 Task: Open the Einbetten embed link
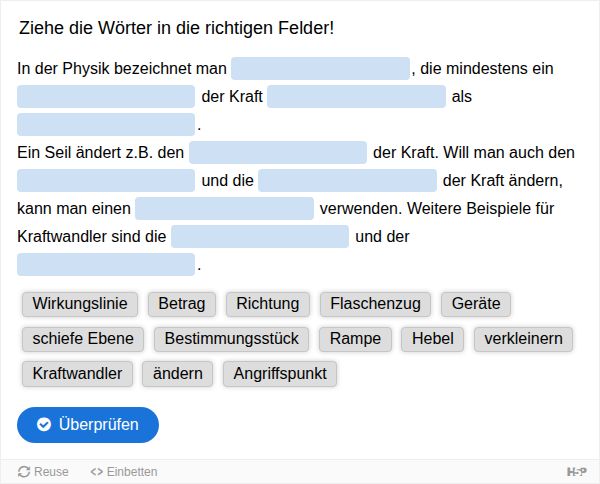pyautogui.click(x=124, y=471)
